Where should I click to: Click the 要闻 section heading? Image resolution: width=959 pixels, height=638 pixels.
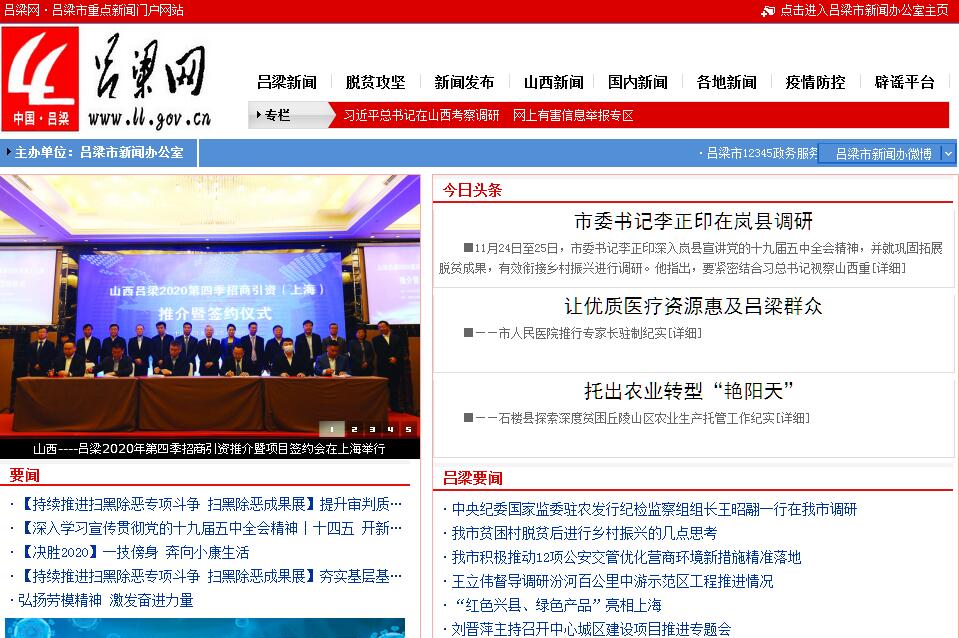coord(24,475)
